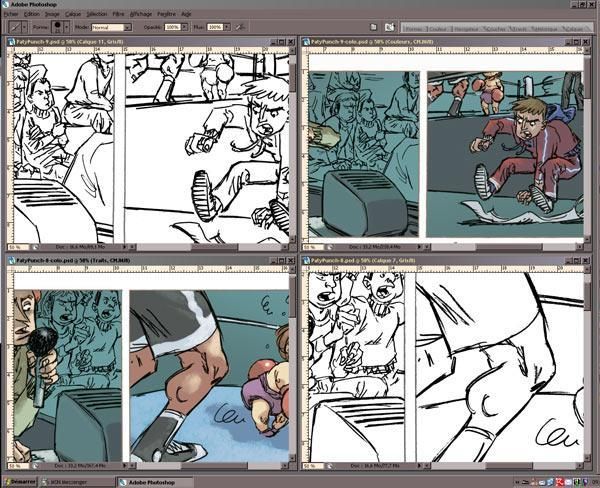Screen dimensions: 600x488
Task: Open the brush tool preset picker icon
Action: [16, 27]
